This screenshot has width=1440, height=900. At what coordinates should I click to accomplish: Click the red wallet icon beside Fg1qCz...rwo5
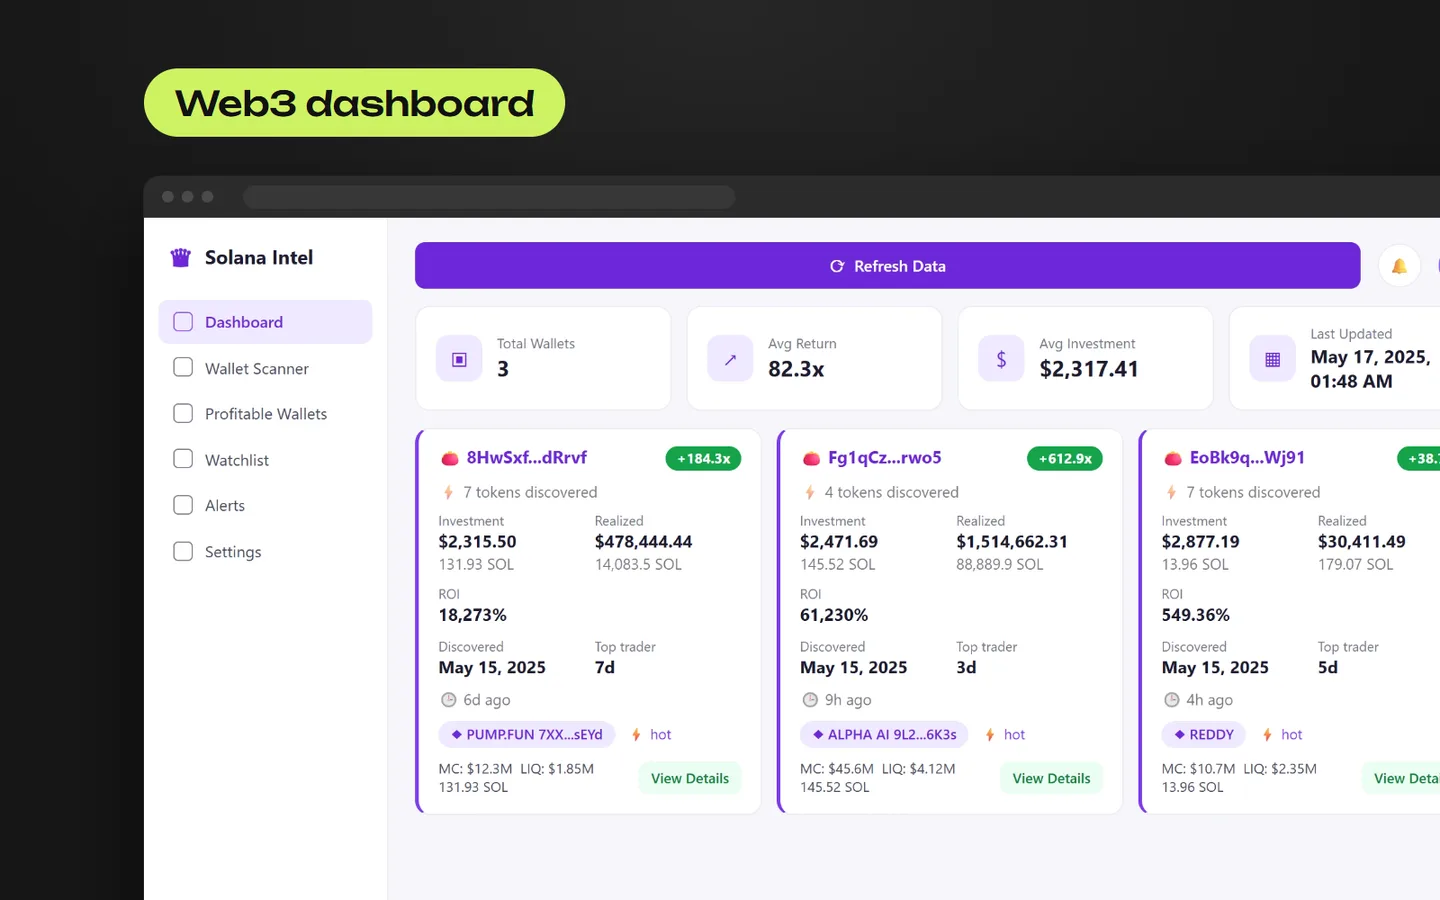[811, 459]
